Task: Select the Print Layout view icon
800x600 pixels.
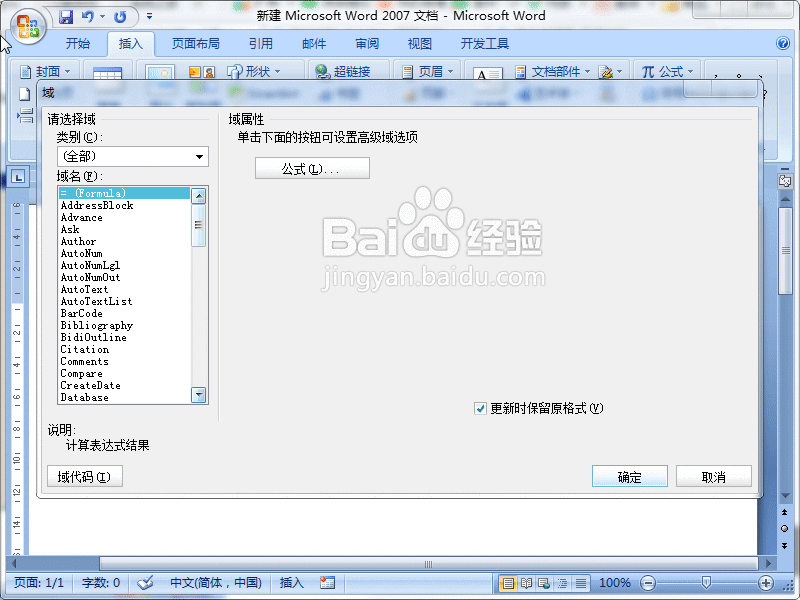Action: pos(508,582)
